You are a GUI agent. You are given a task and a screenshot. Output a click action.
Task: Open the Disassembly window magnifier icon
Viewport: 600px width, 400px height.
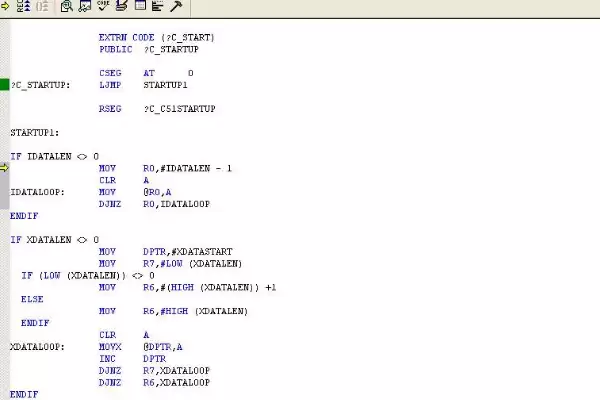[67, 6]
